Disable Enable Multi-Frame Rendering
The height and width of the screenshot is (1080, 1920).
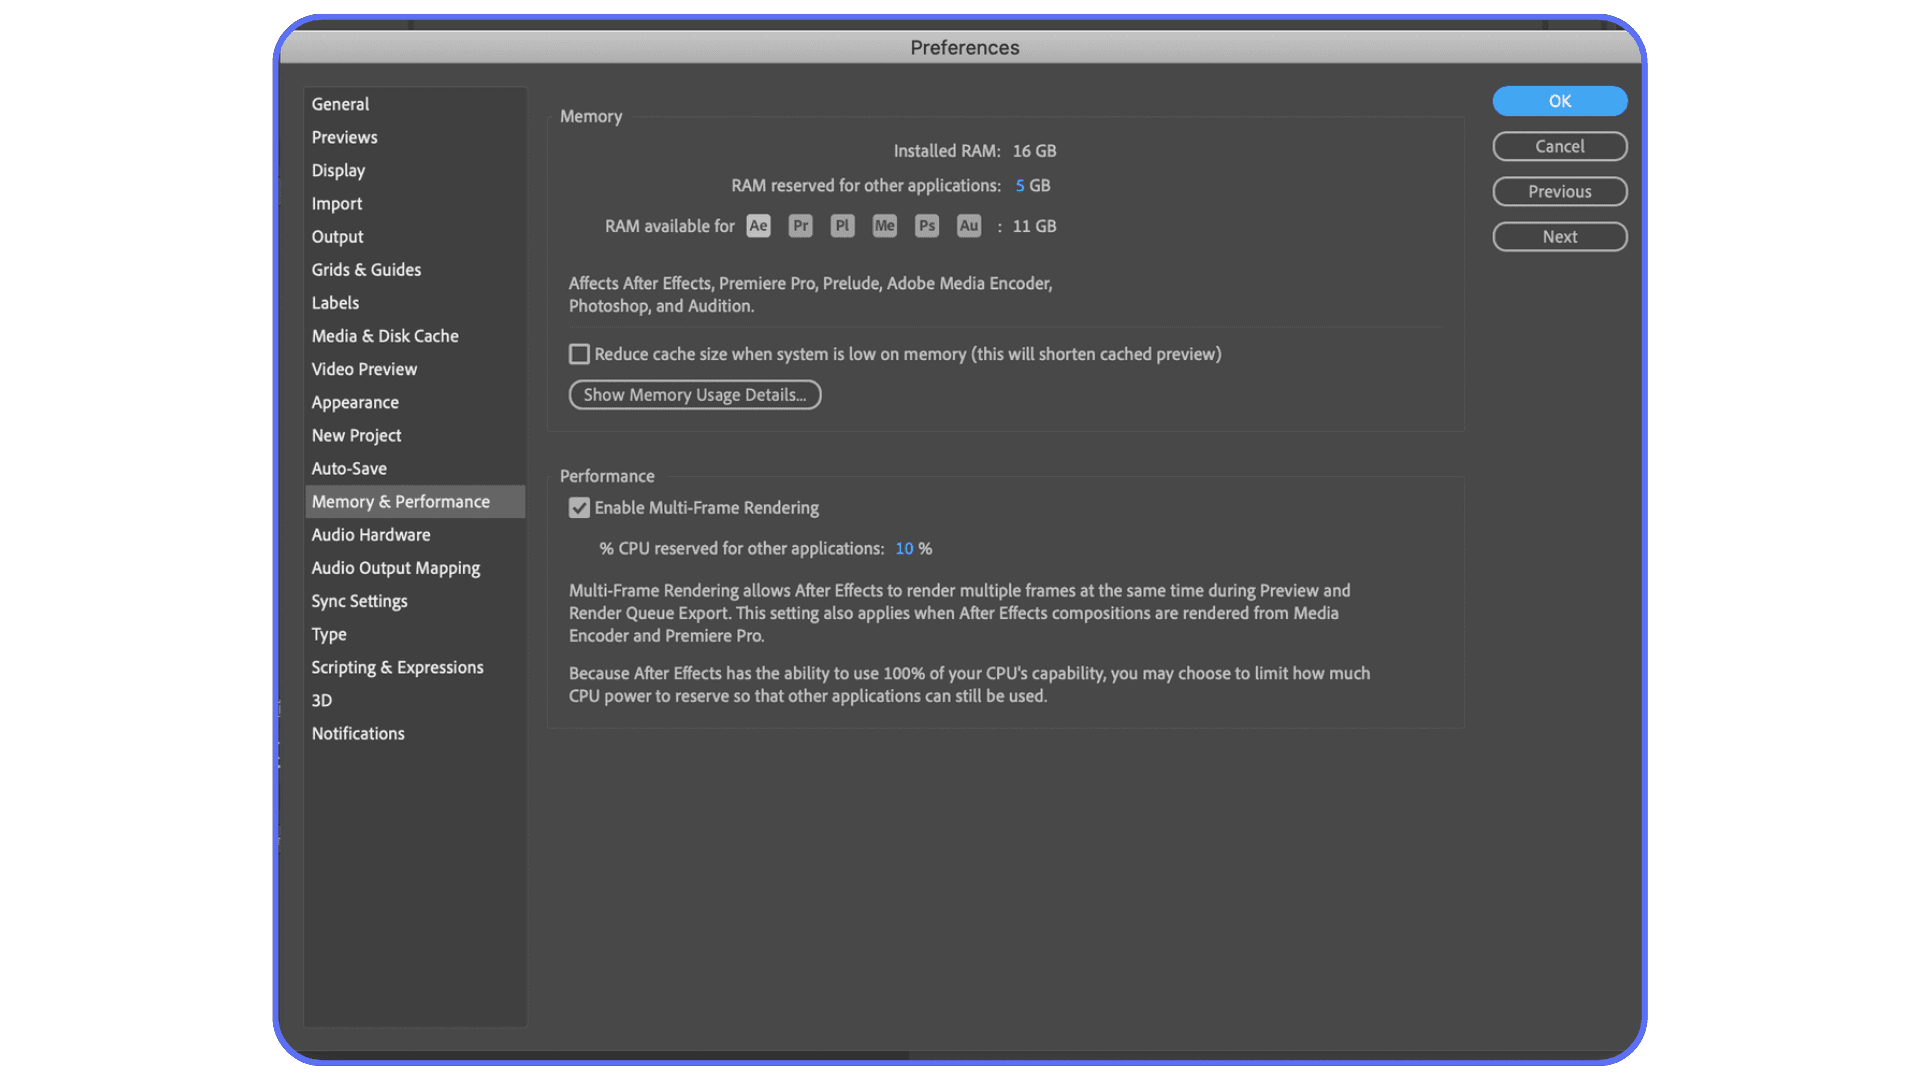[579, 507]
